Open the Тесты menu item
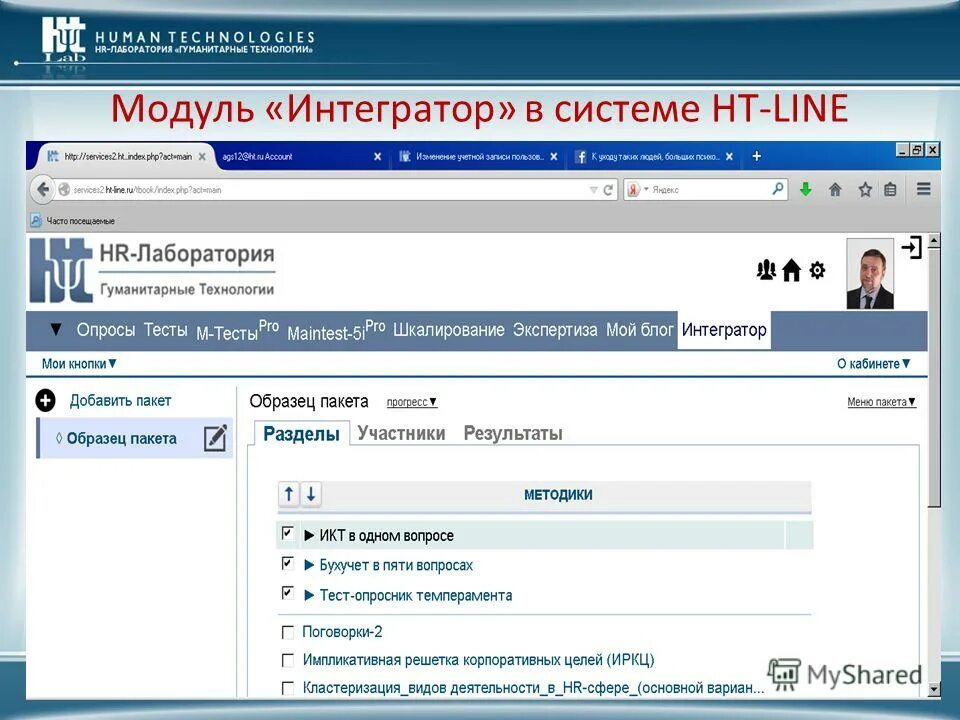The image size is (960, 720). coord(166,329)
